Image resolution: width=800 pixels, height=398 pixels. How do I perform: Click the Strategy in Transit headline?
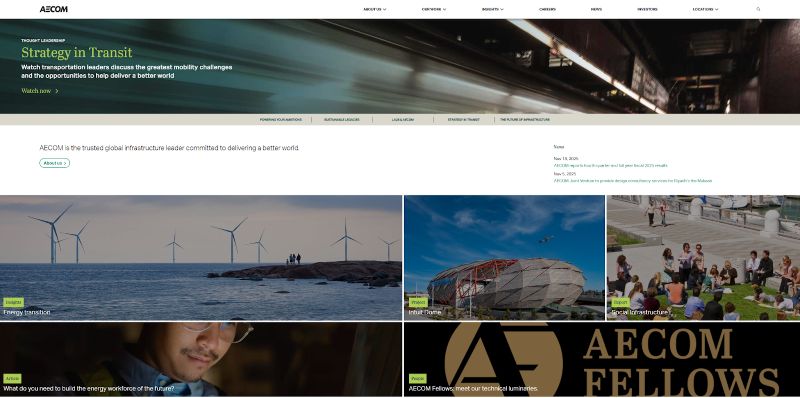click(77, 53)
